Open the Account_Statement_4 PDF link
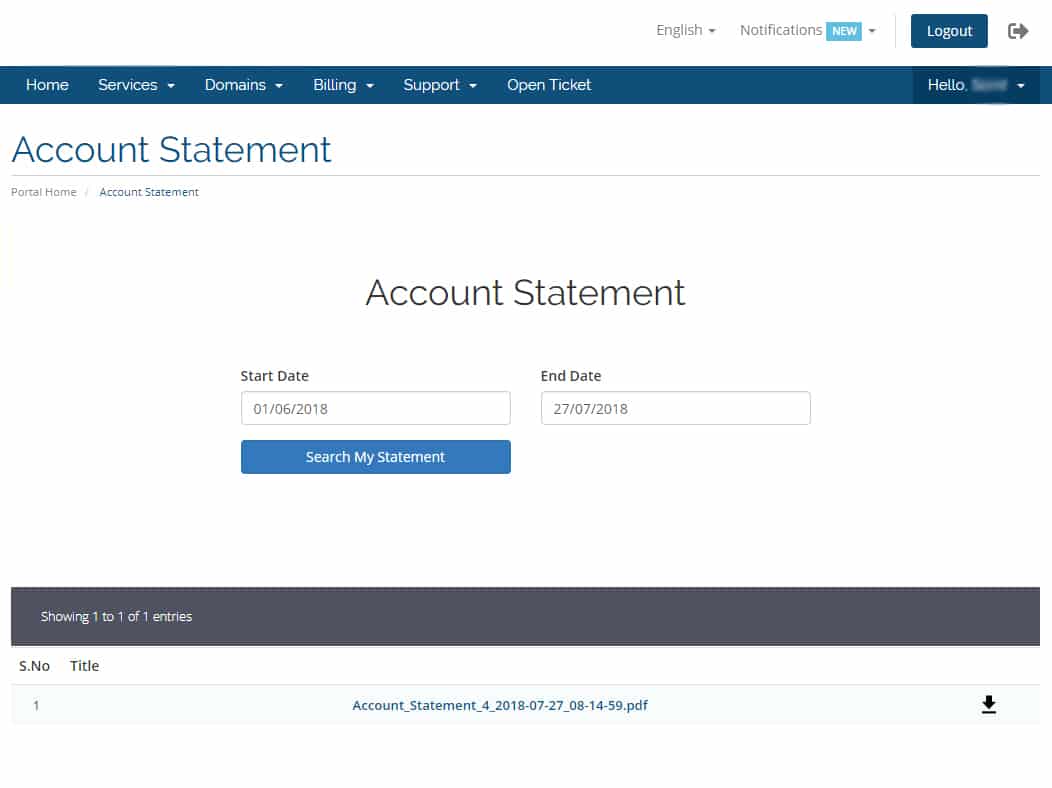This screenshot has width=1052, height=788. pos(499,705)
